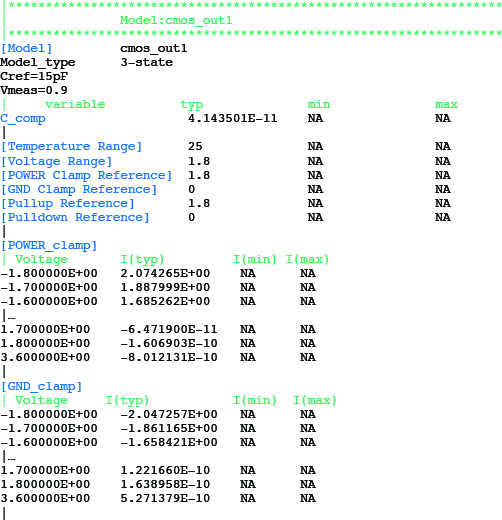Click the -8.012131E-10 POWER_clamp current entry
Screen dimensions: 502x520
(169, 357)
